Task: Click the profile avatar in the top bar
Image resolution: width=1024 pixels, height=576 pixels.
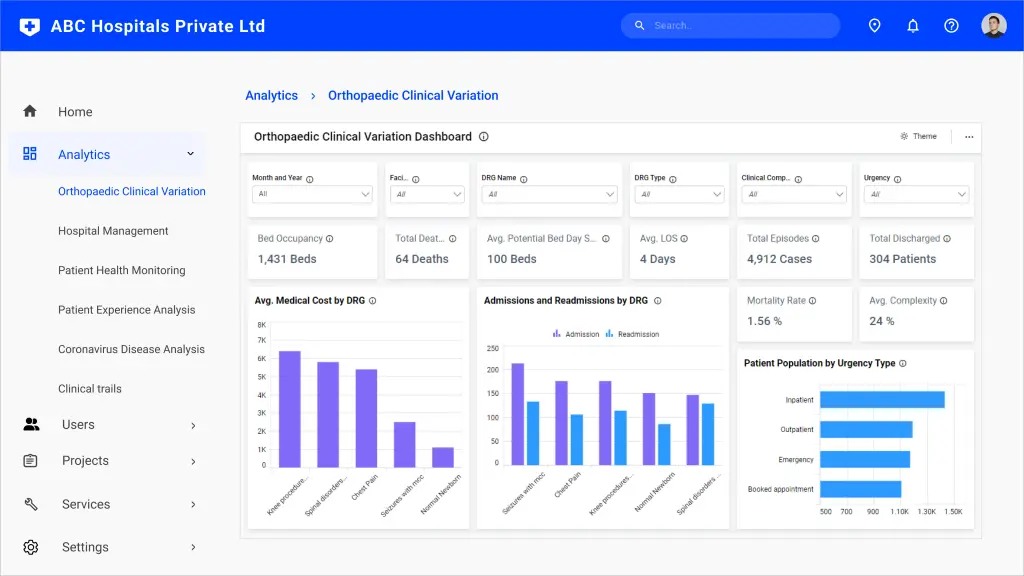Action: tap(993, 25)
